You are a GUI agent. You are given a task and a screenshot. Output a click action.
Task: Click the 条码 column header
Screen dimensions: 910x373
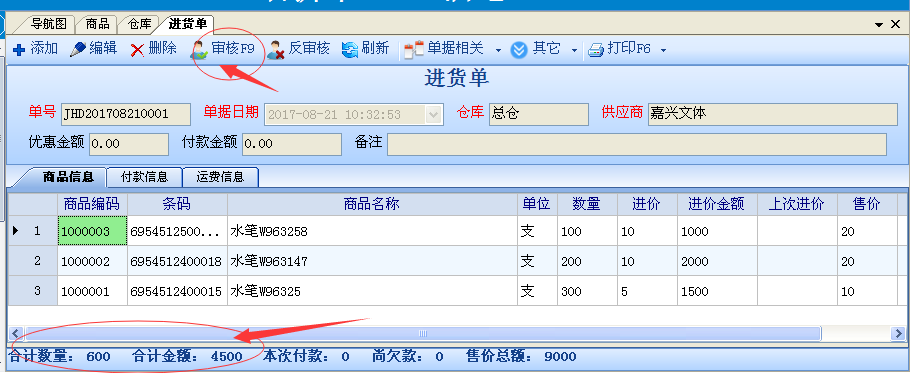pos(177,204)
